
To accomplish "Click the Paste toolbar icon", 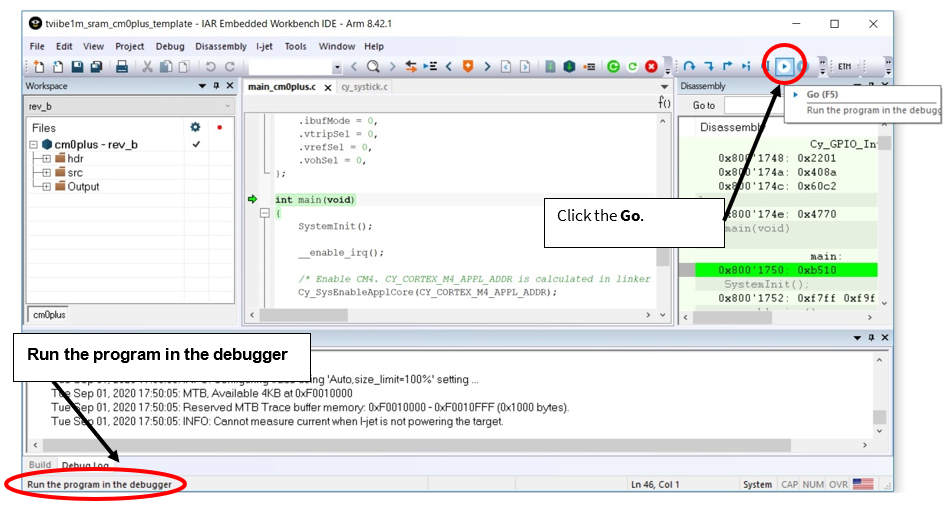I will pos(184,67).
